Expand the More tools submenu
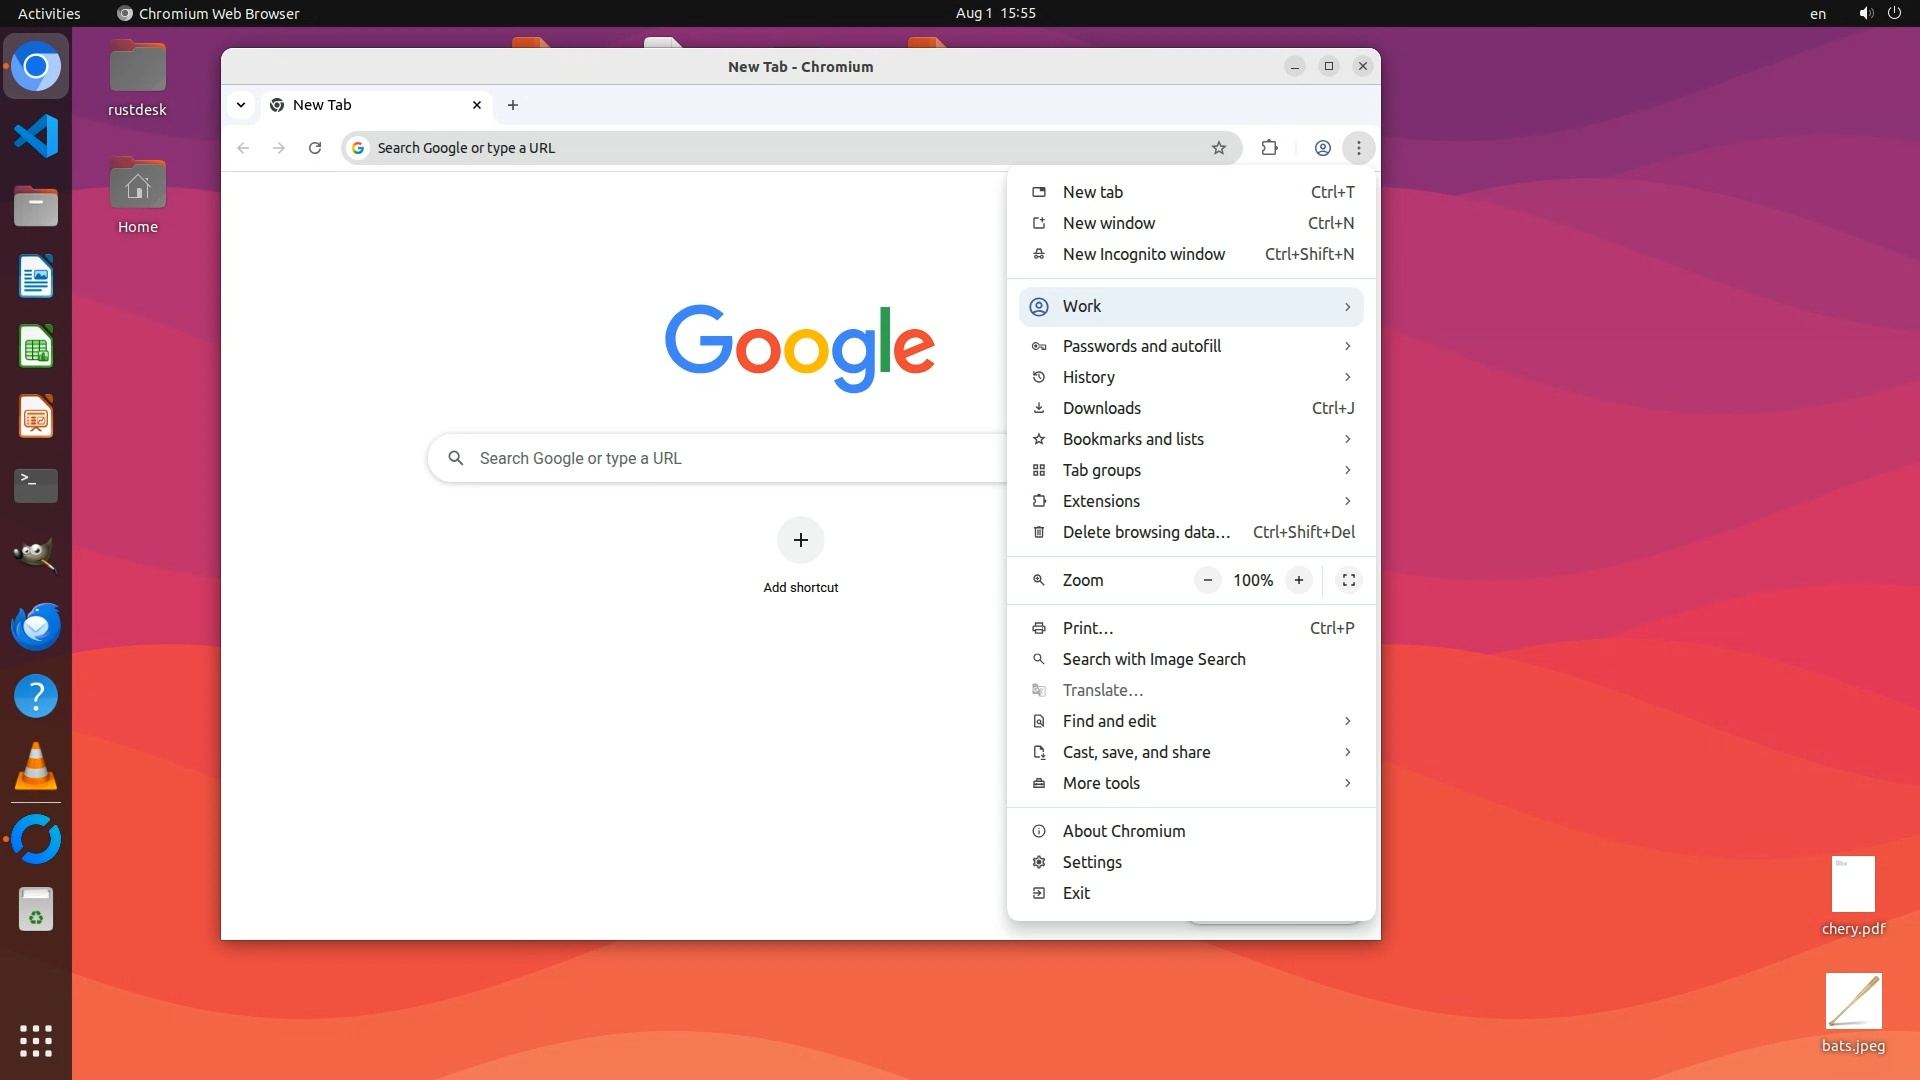1920x1080 pixels. point(1190,783)
